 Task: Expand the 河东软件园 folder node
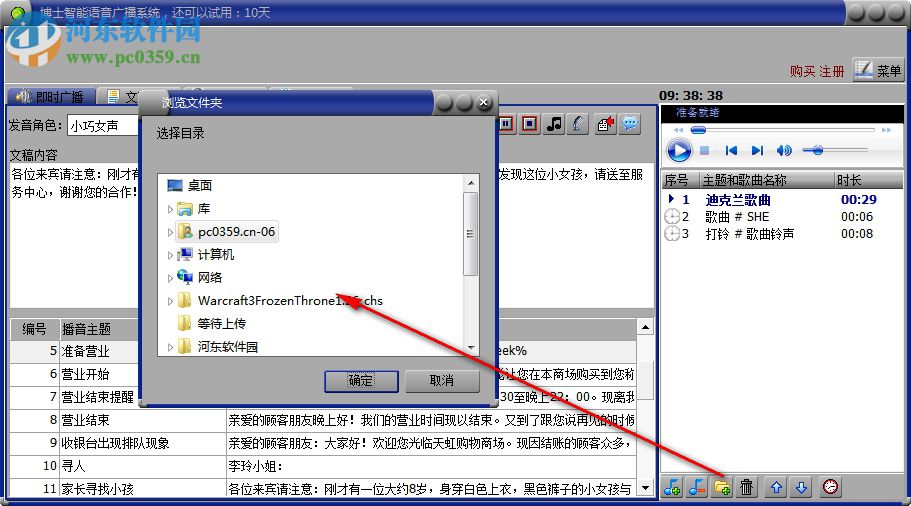170,347
